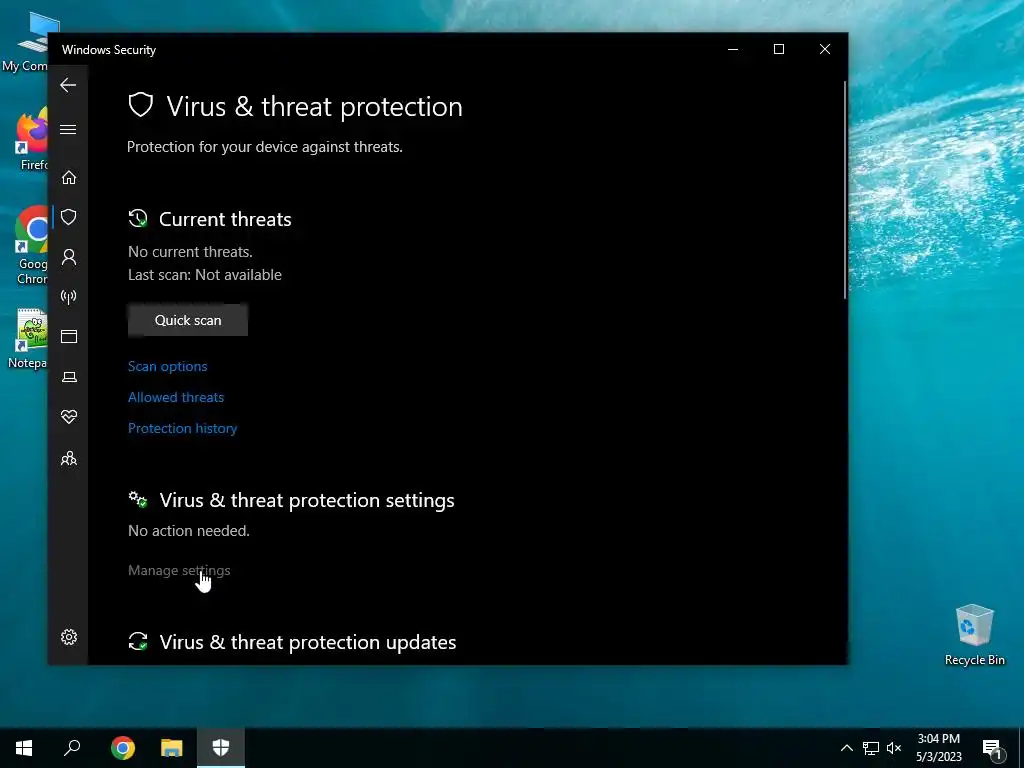This screenshot has width=1024, height=768.
Task: Click Windows Security taskbar icon
Action: click(221, 748)
